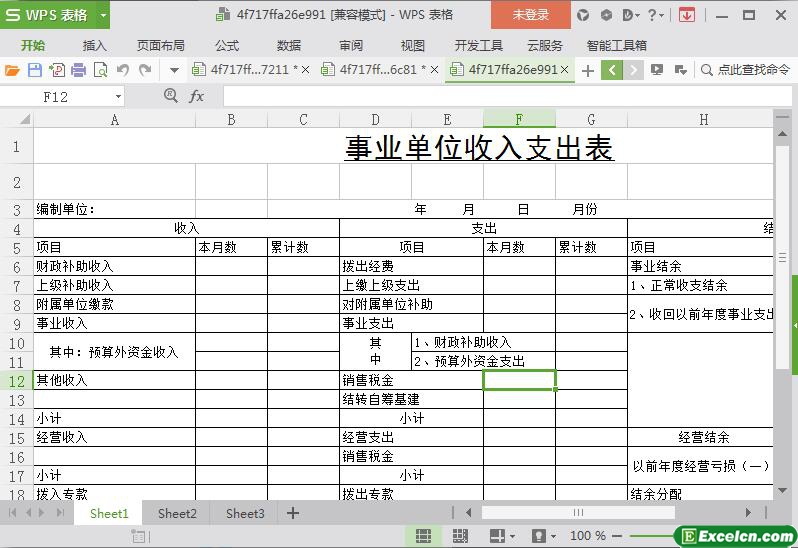Click the presentation screen icon in tab bar

tap(657, 70)
